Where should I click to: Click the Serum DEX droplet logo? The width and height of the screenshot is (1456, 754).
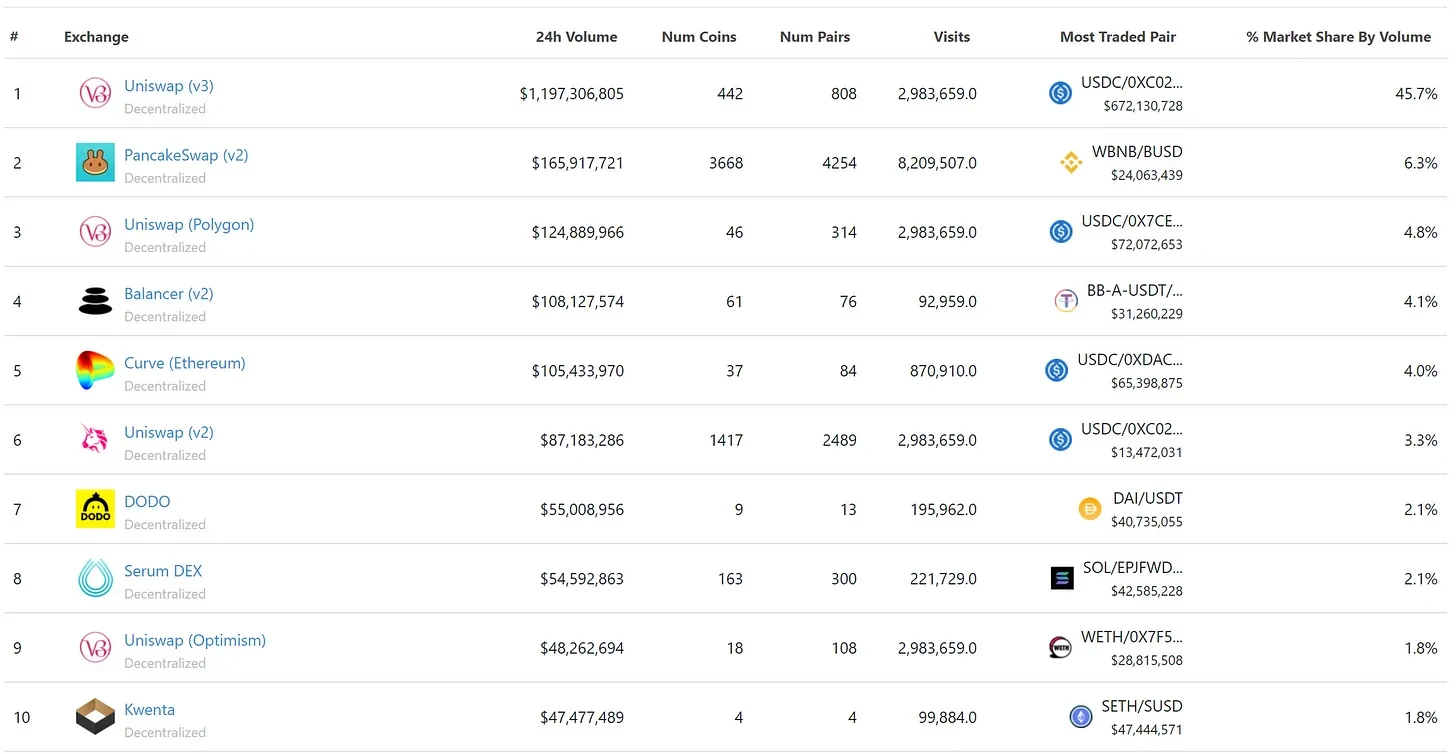[x=95, y=578]
